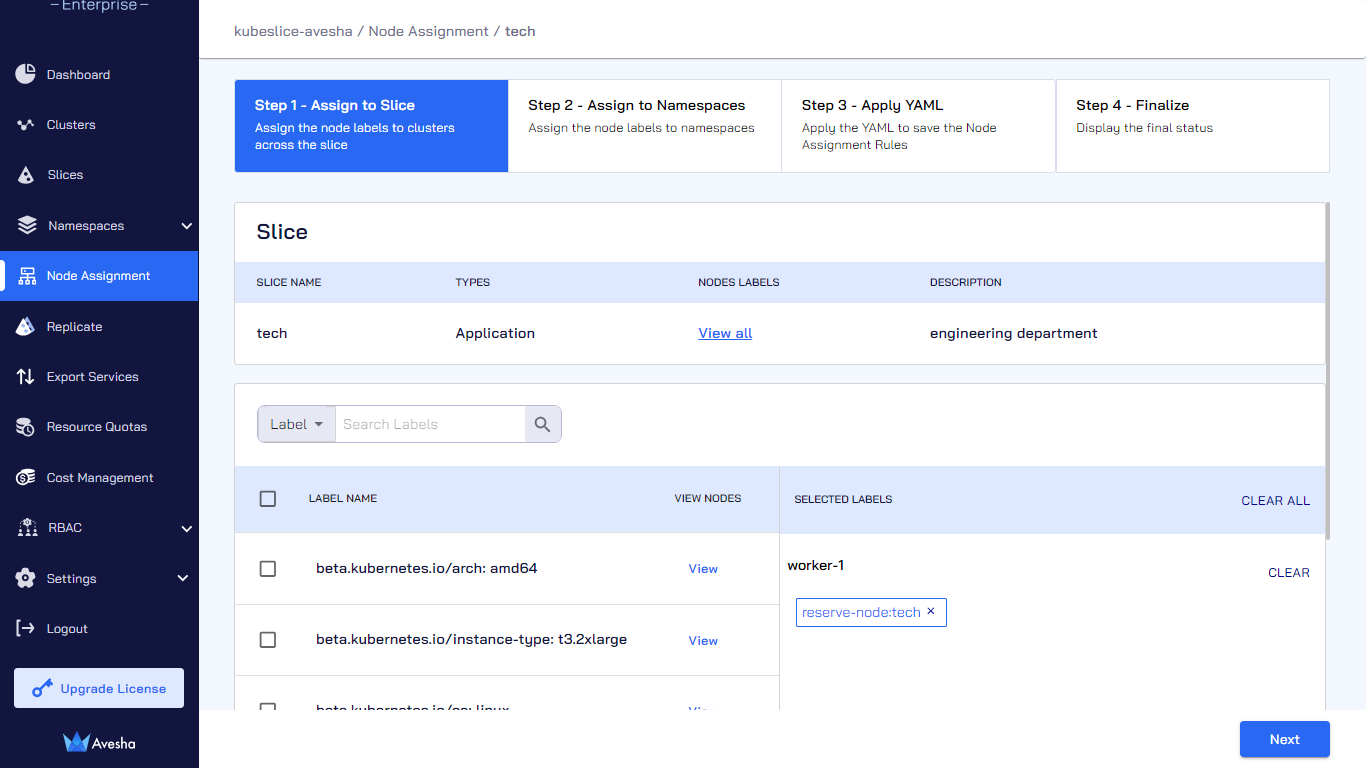Expand the Settings sidebar chevron

[183, 578]
